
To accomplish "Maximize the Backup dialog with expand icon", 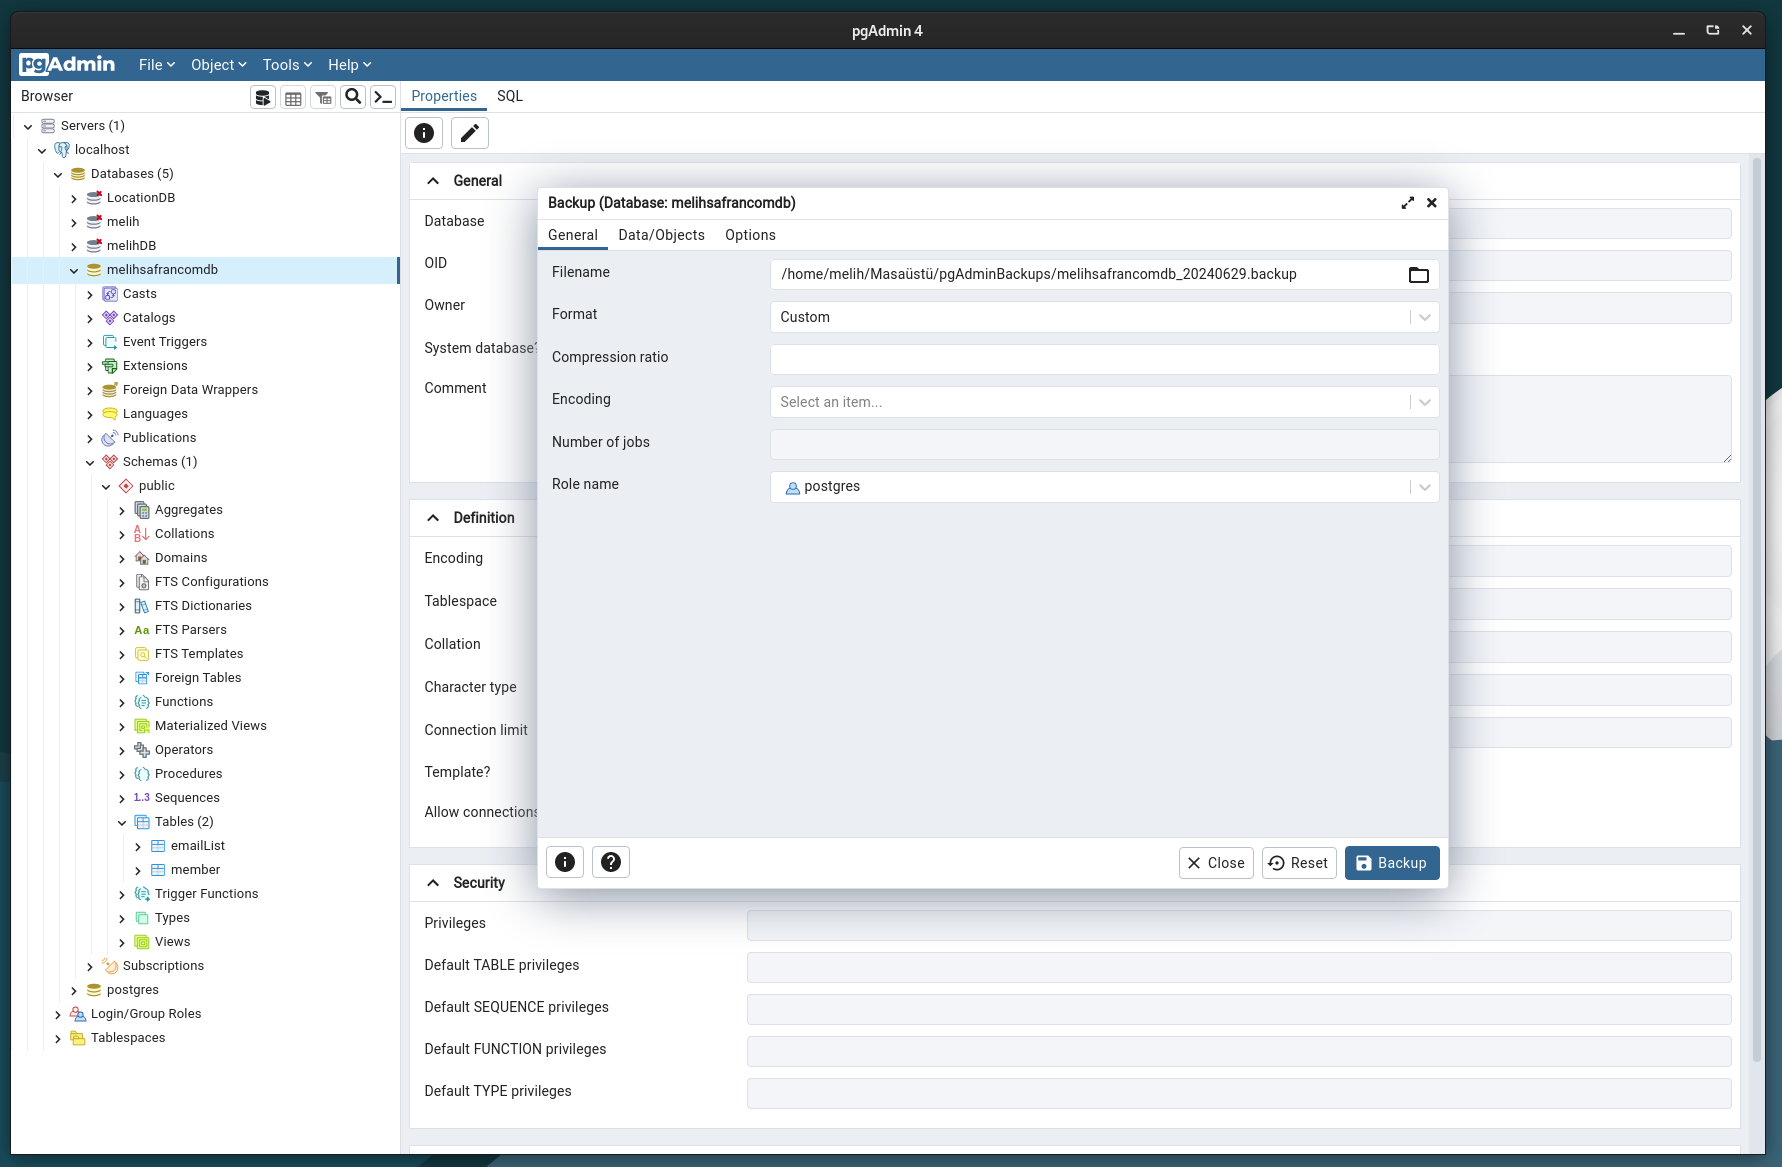I will tap(1407, 203).
